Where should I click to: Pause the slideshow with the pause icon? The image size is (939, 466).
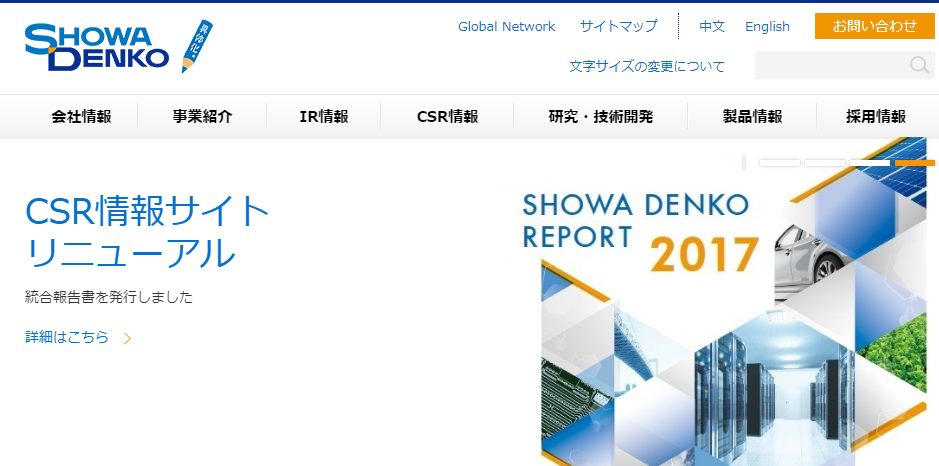click(x=744, y=162)
